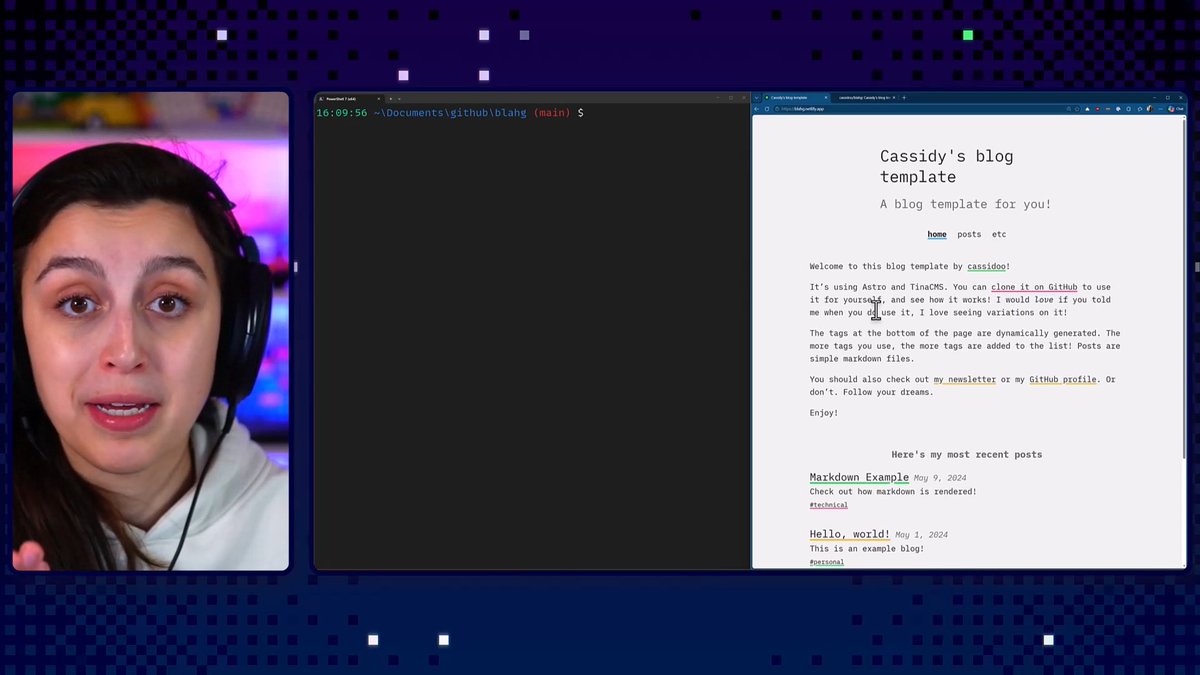Screen dimensions: 1200x675
Task: Switch to the cassidoo/blahg browser tab
Action: (x=865, y=97)
